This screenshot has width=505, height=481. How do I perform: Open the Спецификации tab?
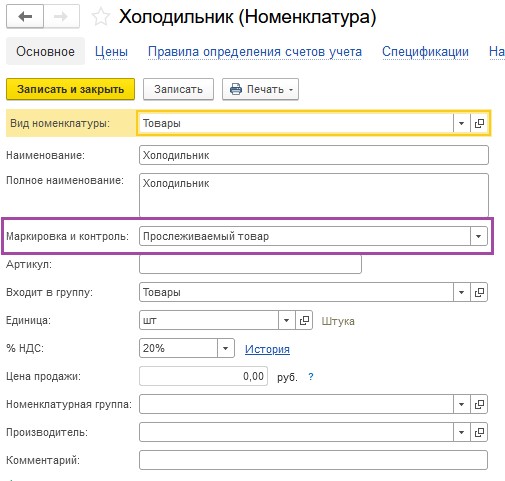pyautogui.click(x=425, y=52)
